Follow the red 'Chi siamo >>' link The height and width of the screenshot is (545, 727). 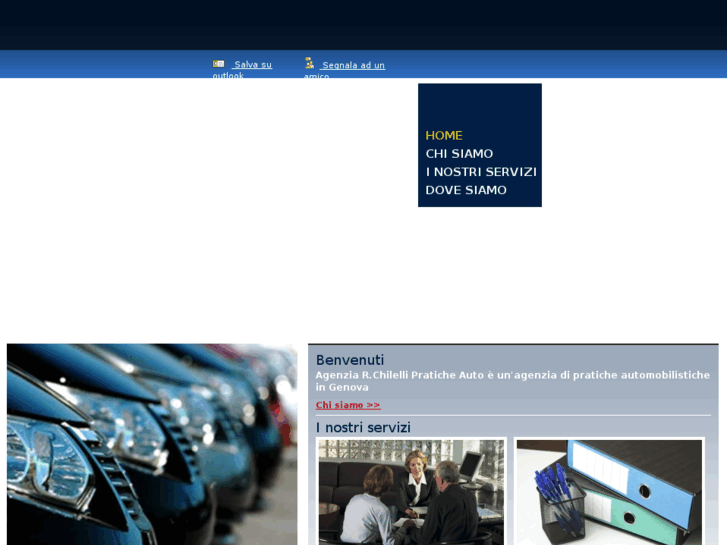pyautogui.click(x=348, y=405)
